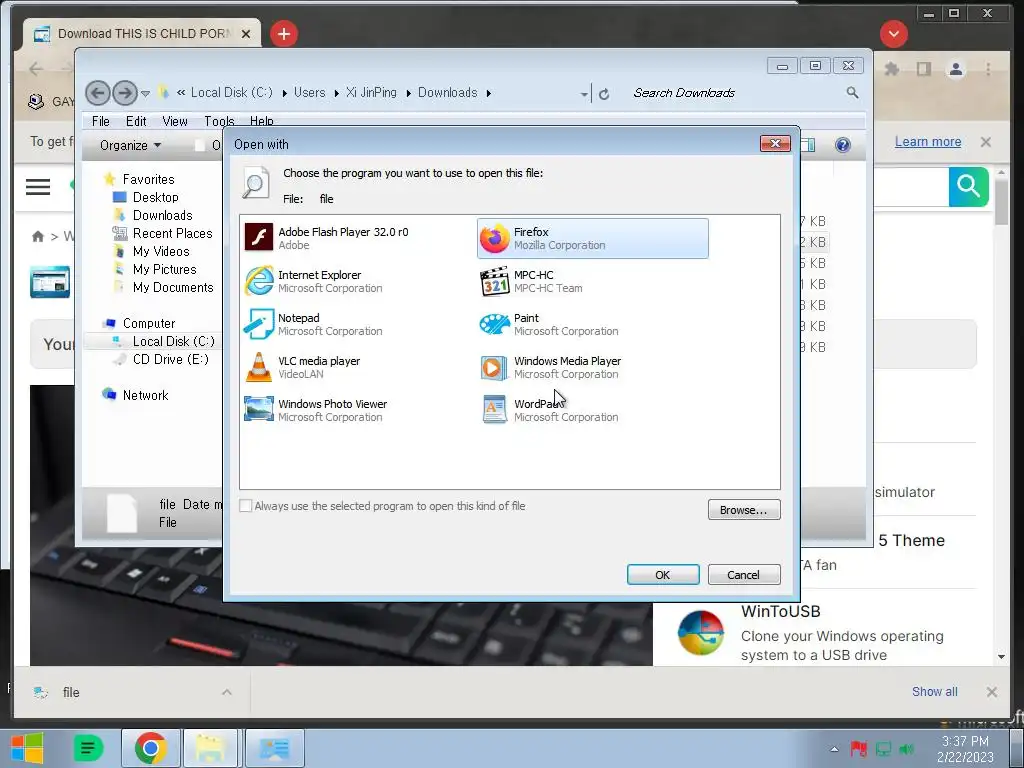Open browser extensions puzzle icon
The height and width of the screenshot is (768, 1024).
[x=891, y=69]
